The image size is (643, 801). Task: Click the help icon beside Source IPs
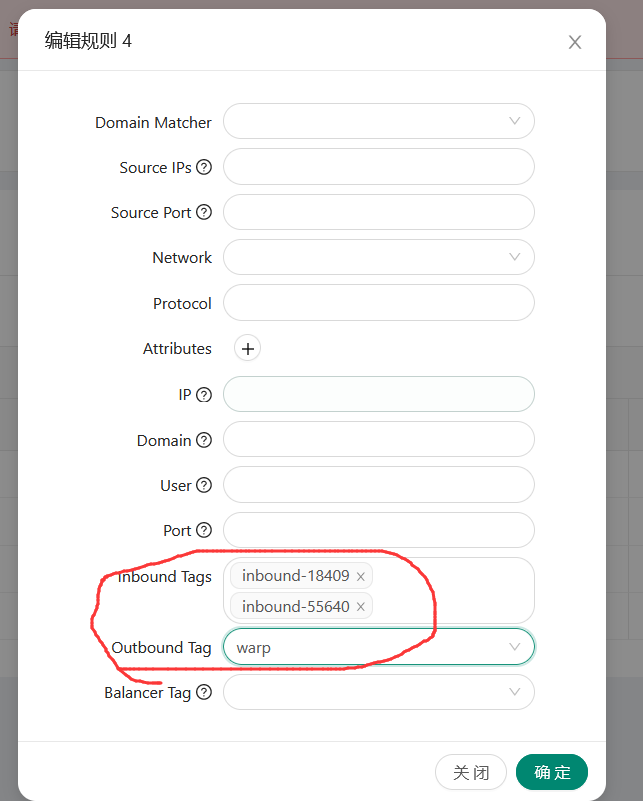(x=204, y=168)
